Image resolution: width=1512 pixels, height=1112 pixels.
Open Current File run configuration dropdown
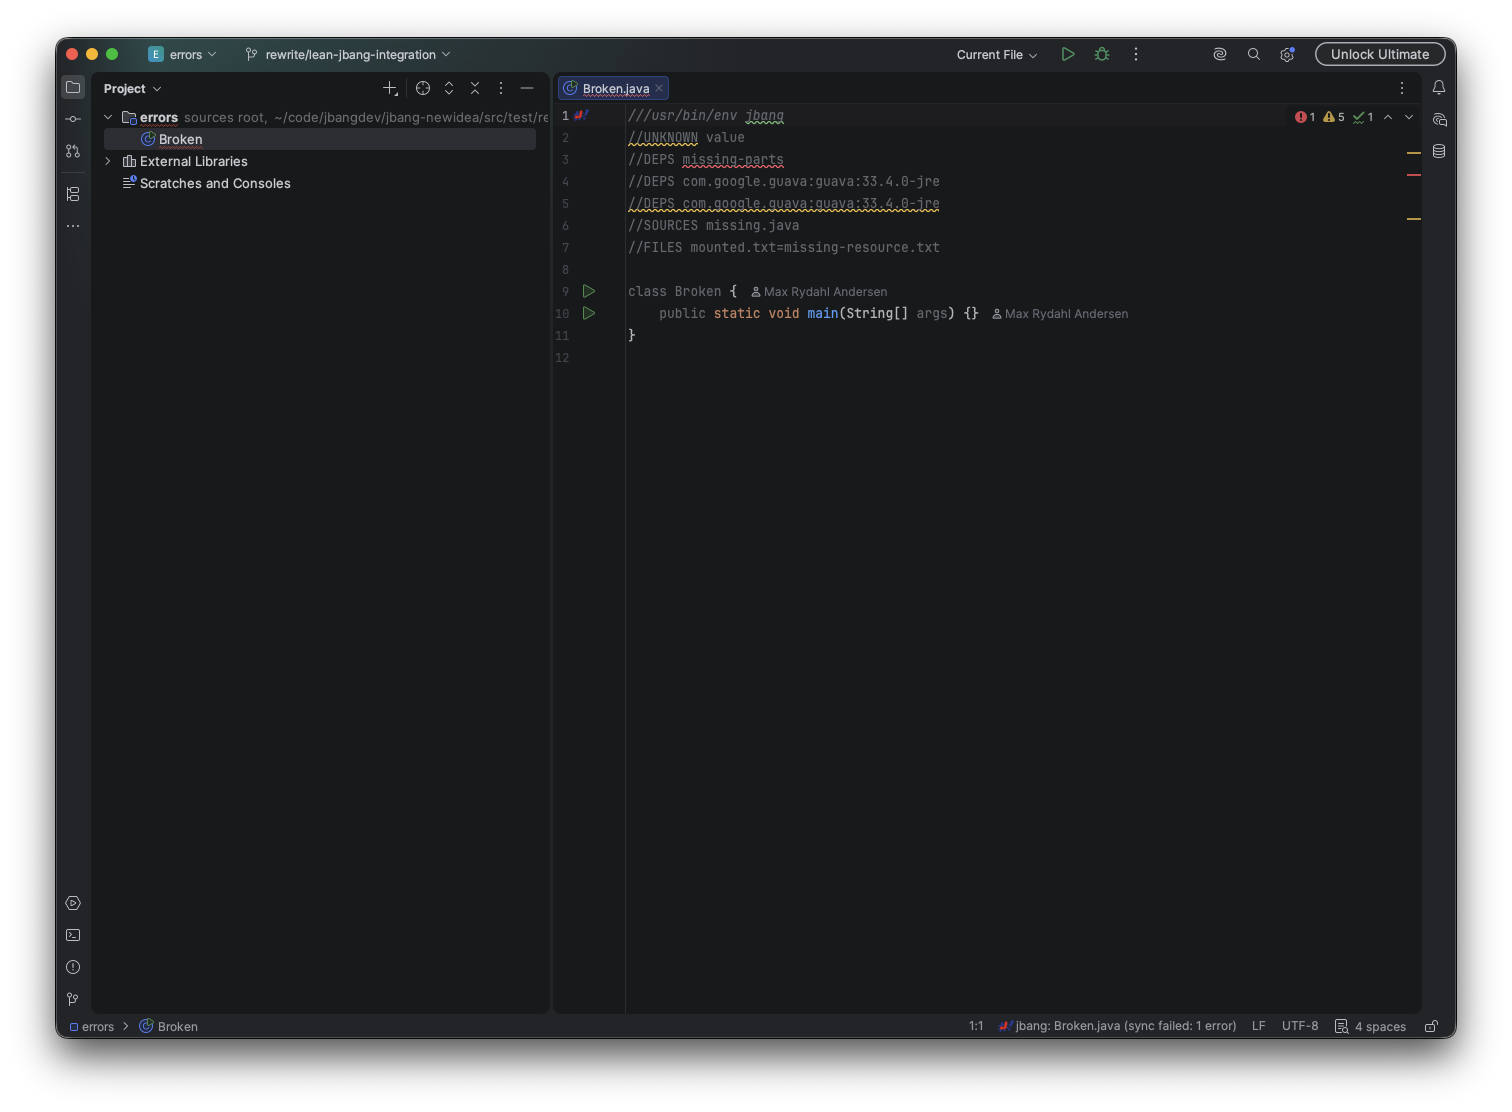997,54
